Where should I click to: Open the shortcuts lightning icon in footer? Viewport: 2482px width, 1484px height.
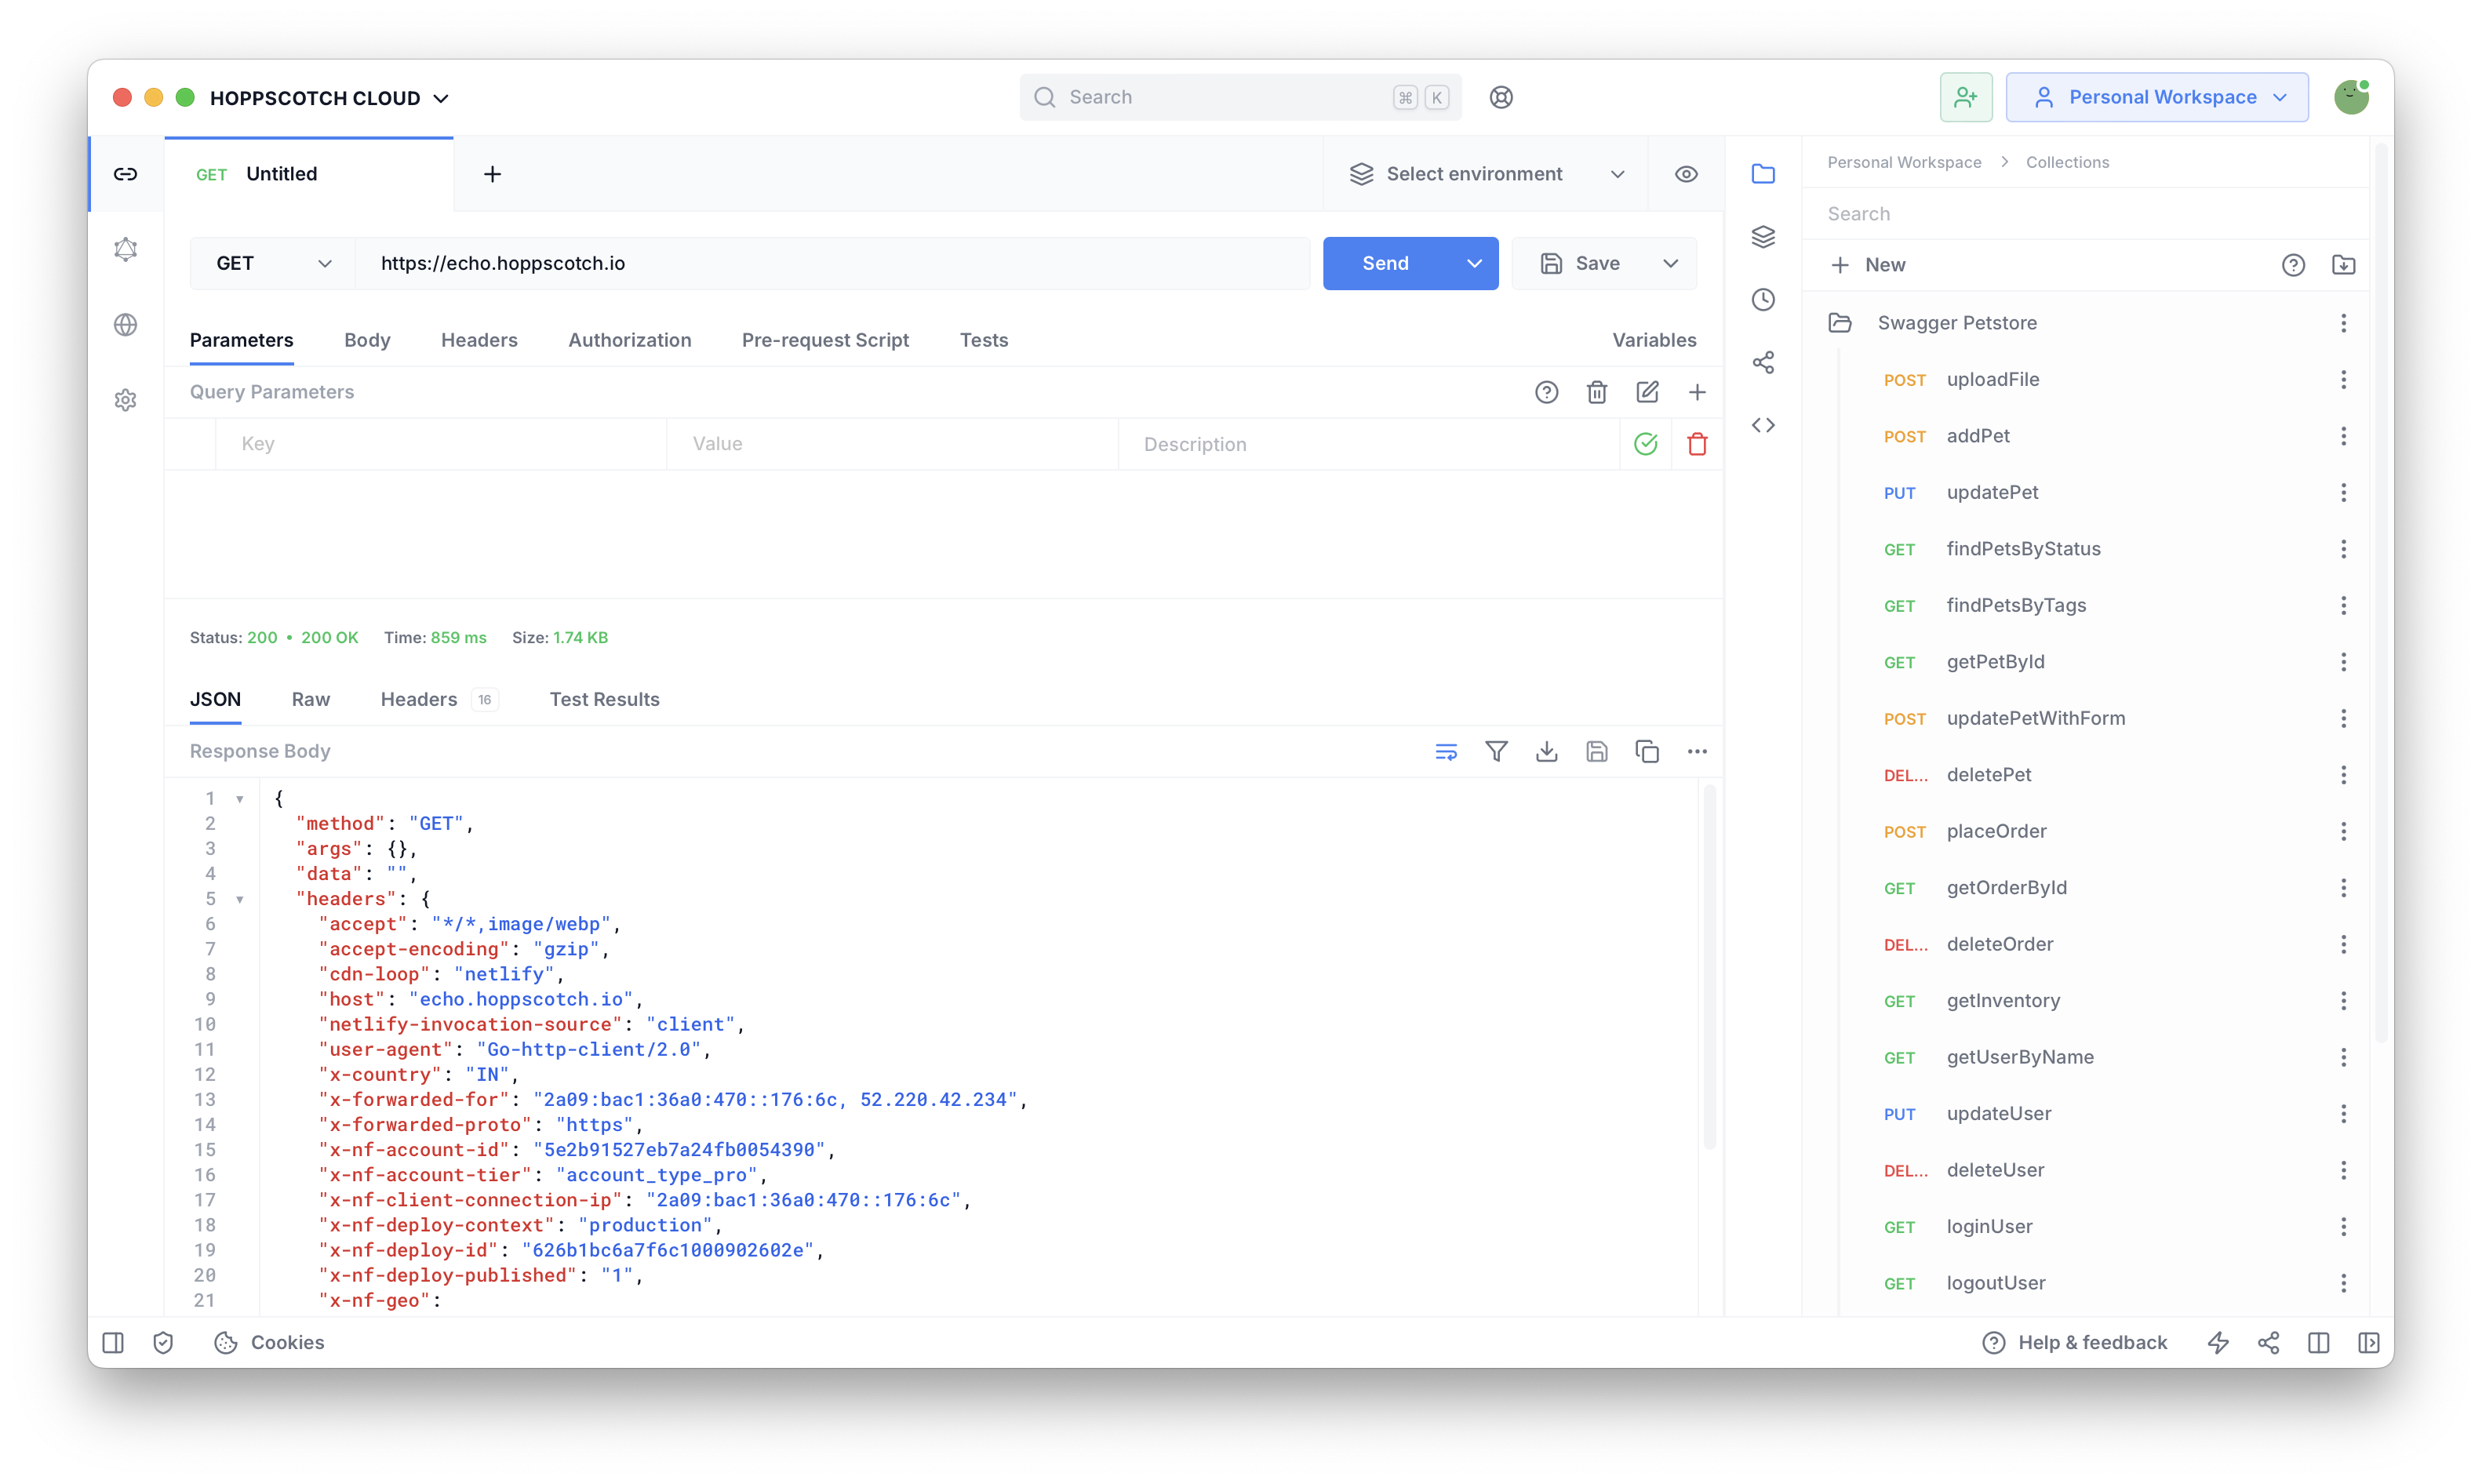pyautogui.click(x=2218, y=1342)
